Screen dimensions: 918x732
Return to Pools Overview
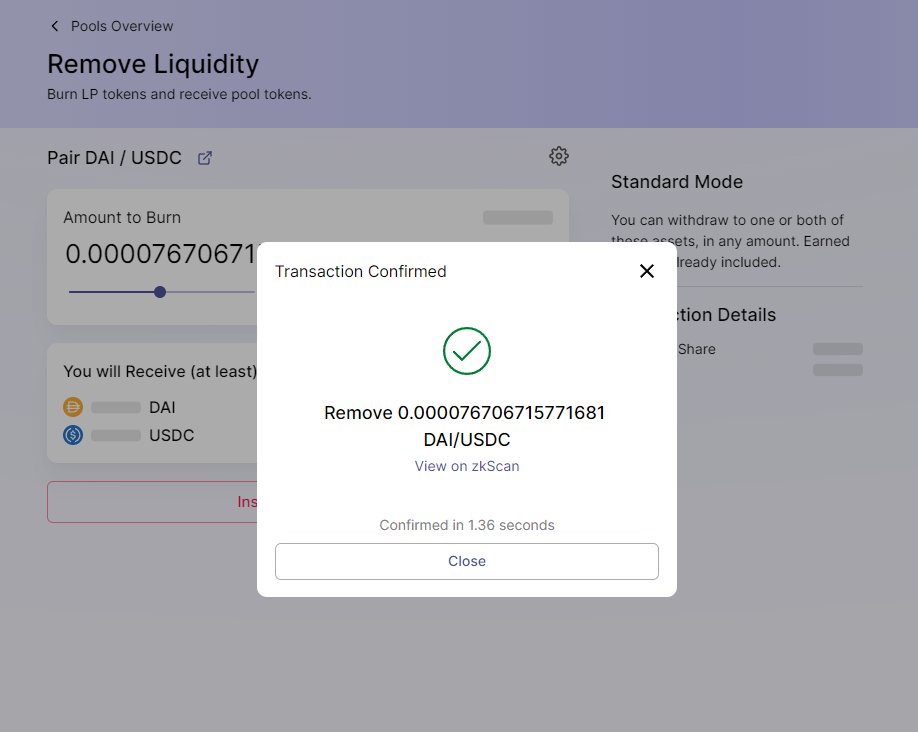click(124, 26)
